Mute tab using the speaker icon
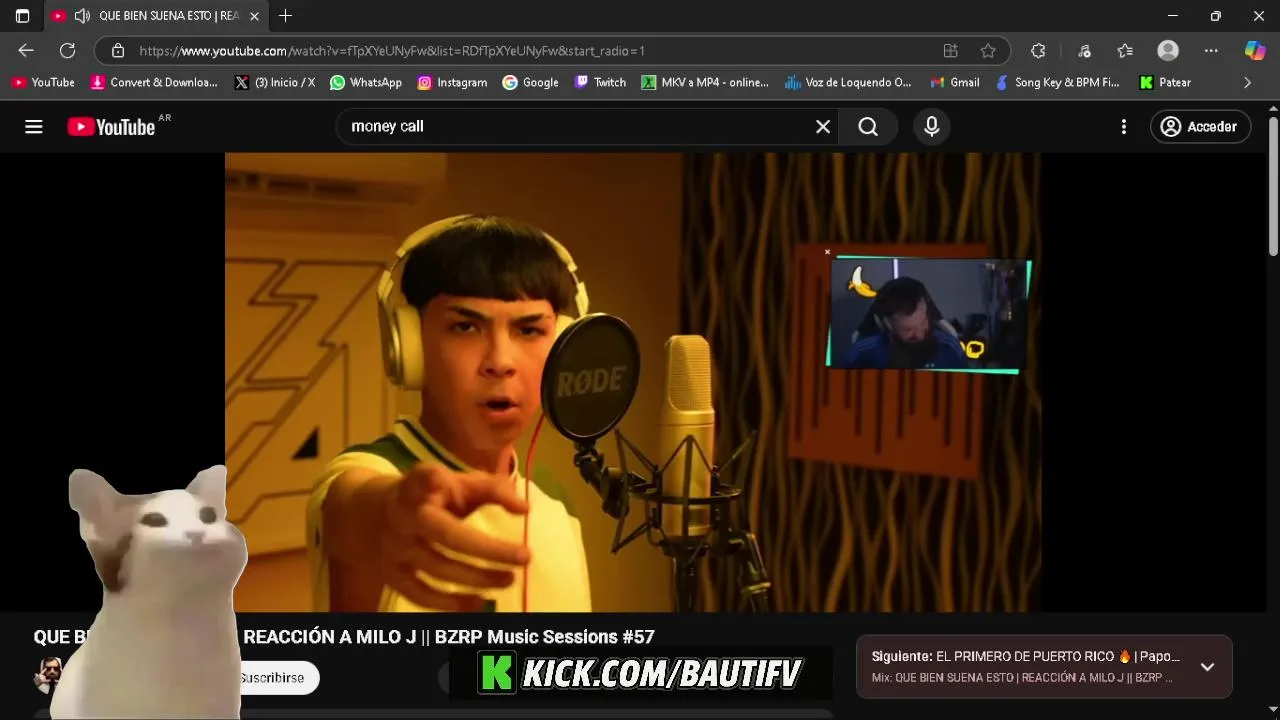1280x720 pixels. (82, 16)
